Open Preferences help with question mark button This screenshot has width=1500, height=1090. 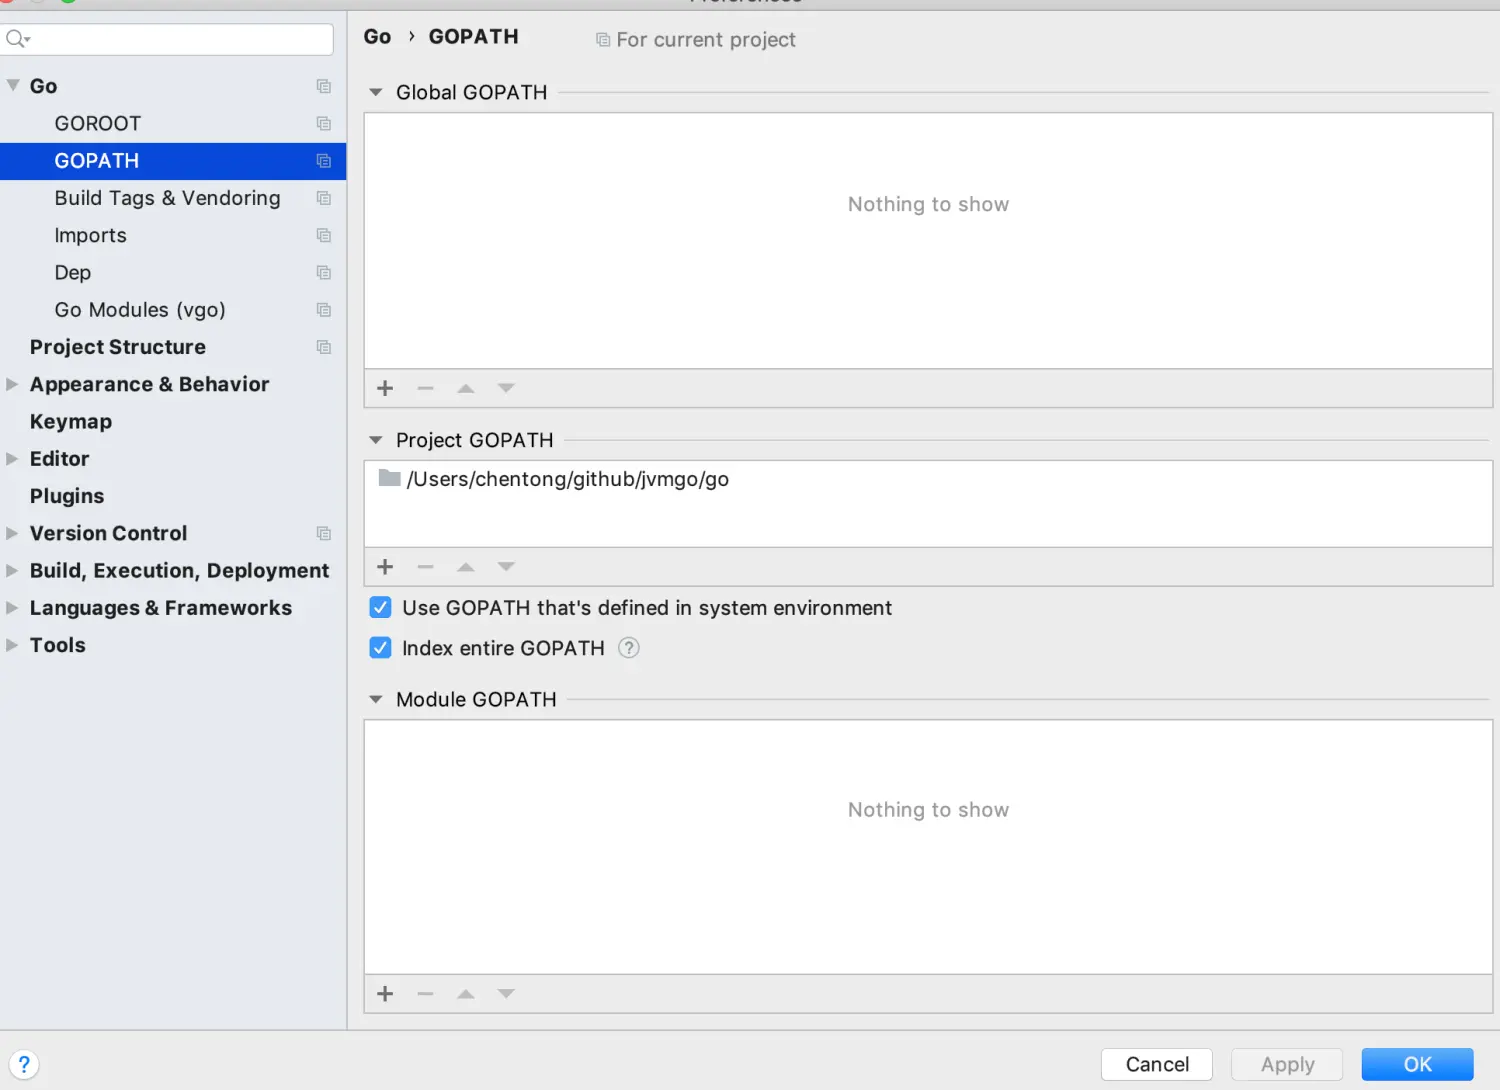24,1064
